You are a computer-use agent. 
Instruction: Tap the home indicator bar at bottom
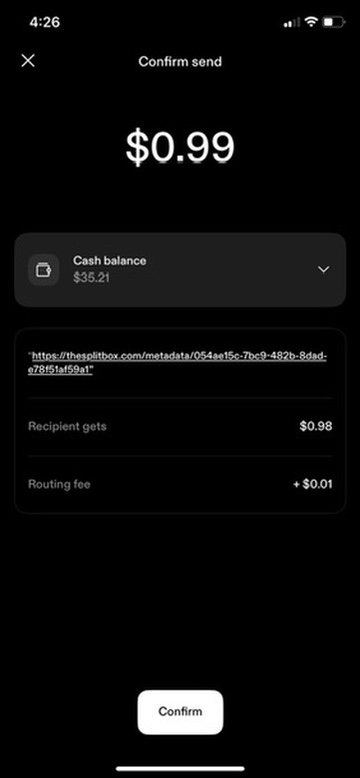(180, 769)
